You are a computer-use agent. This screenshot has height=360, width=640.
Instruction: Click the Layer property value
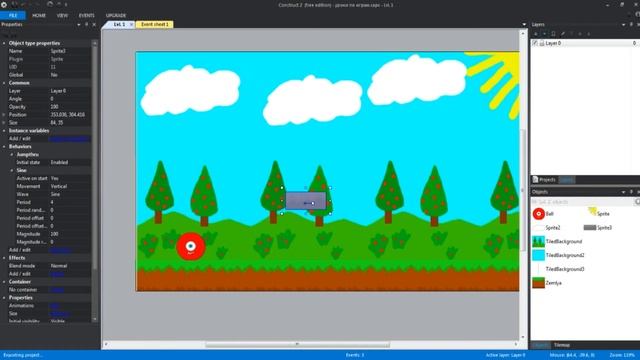69,91
